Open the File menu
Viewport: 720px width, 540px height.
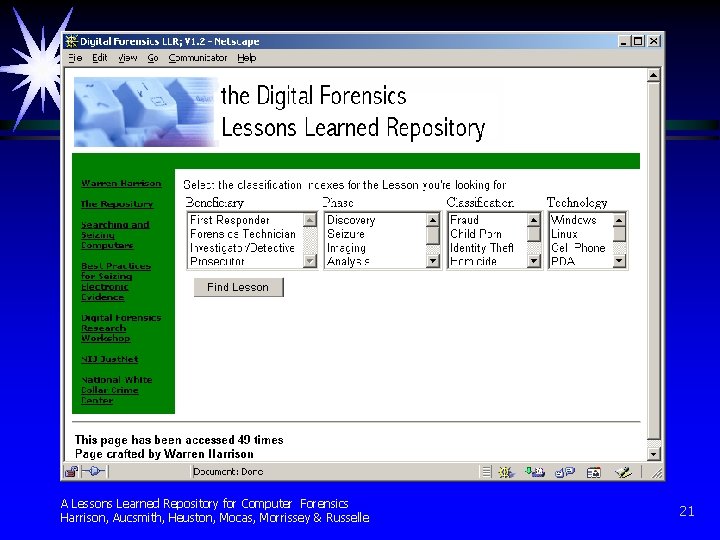[75, 58]
